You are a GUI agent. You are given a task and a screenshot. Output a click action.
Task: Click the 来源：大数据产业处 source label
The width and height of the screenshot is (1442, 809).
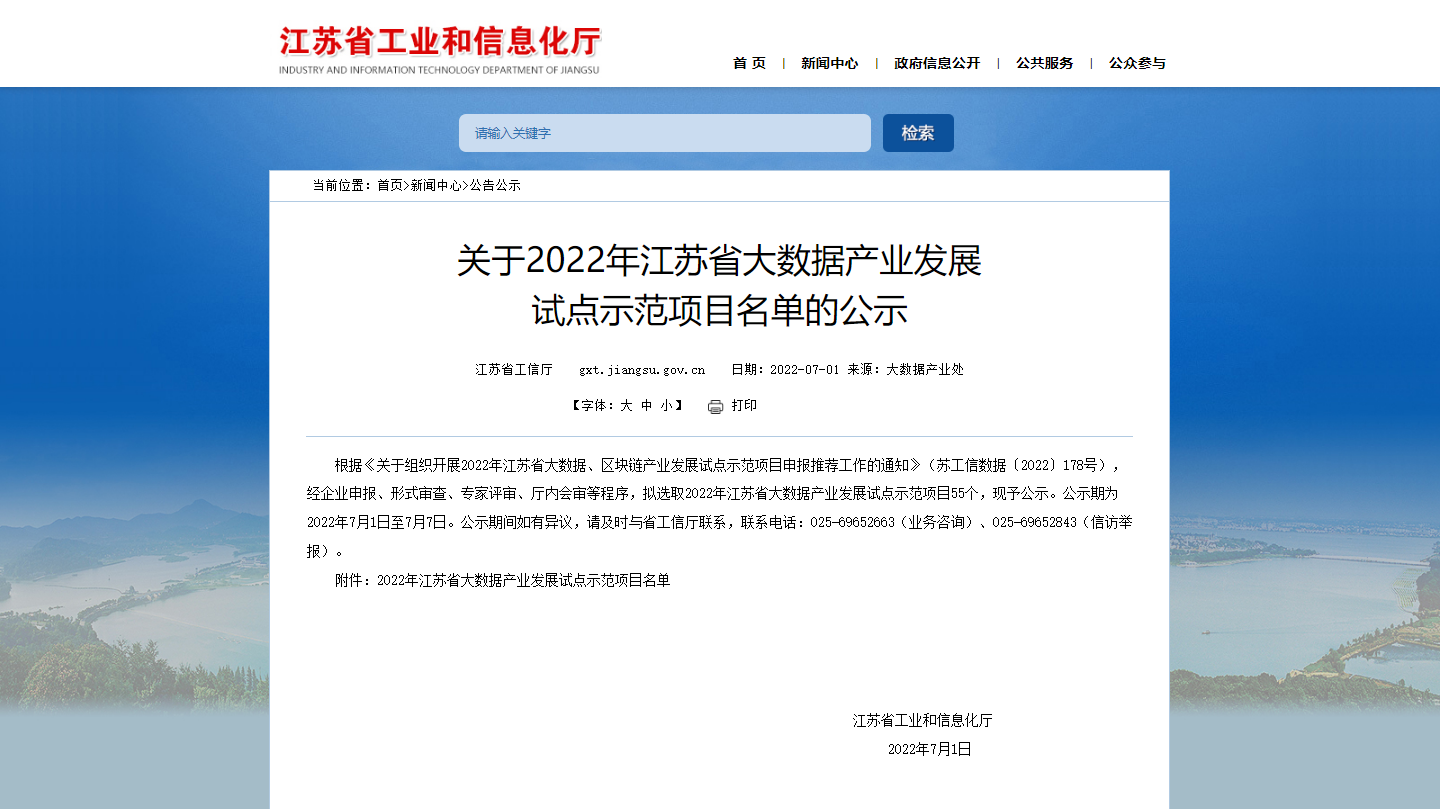[905, 370]
